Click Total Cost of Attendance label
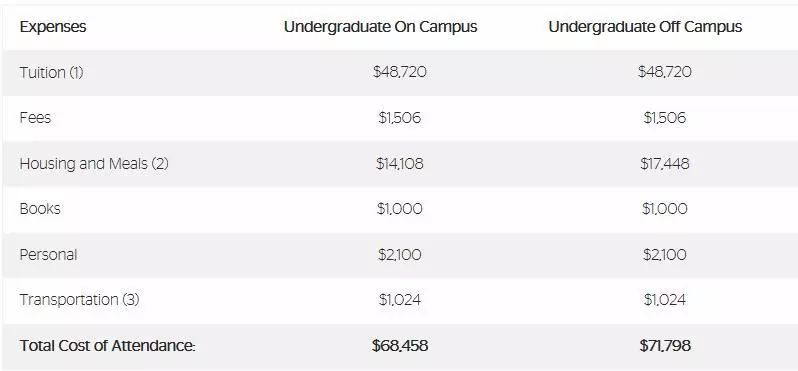Viewport: 798px width, 371px height. click(107, 346)
